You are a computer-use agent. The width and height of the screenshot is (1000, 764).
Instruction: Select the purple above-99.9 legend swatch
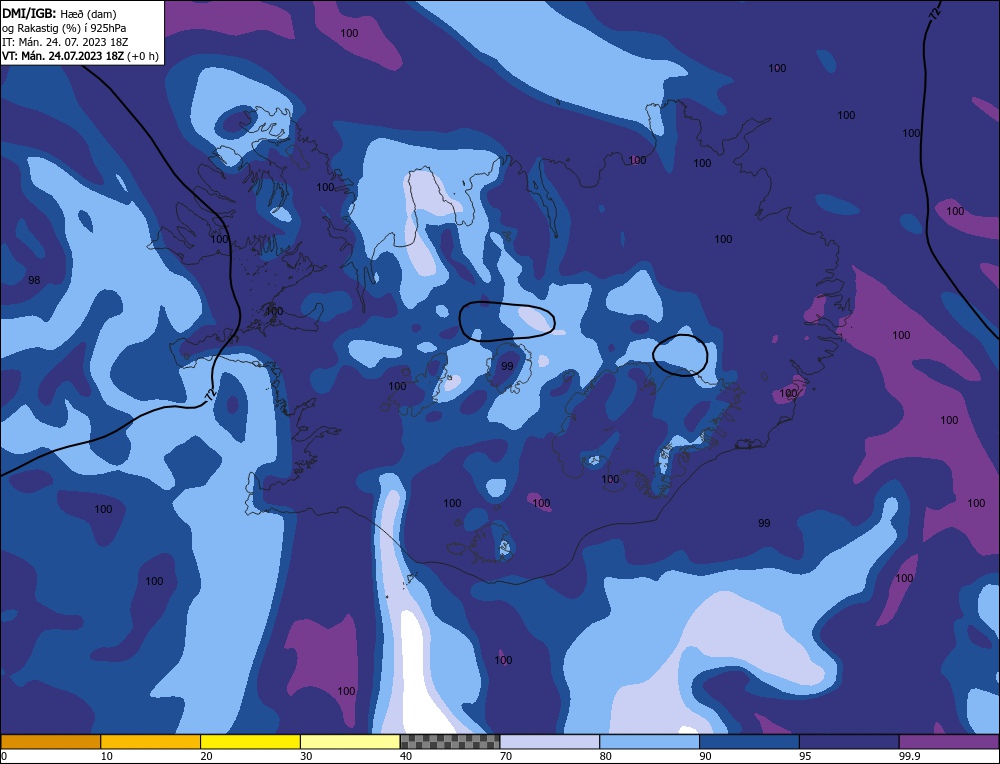click(x=949, y=741)
